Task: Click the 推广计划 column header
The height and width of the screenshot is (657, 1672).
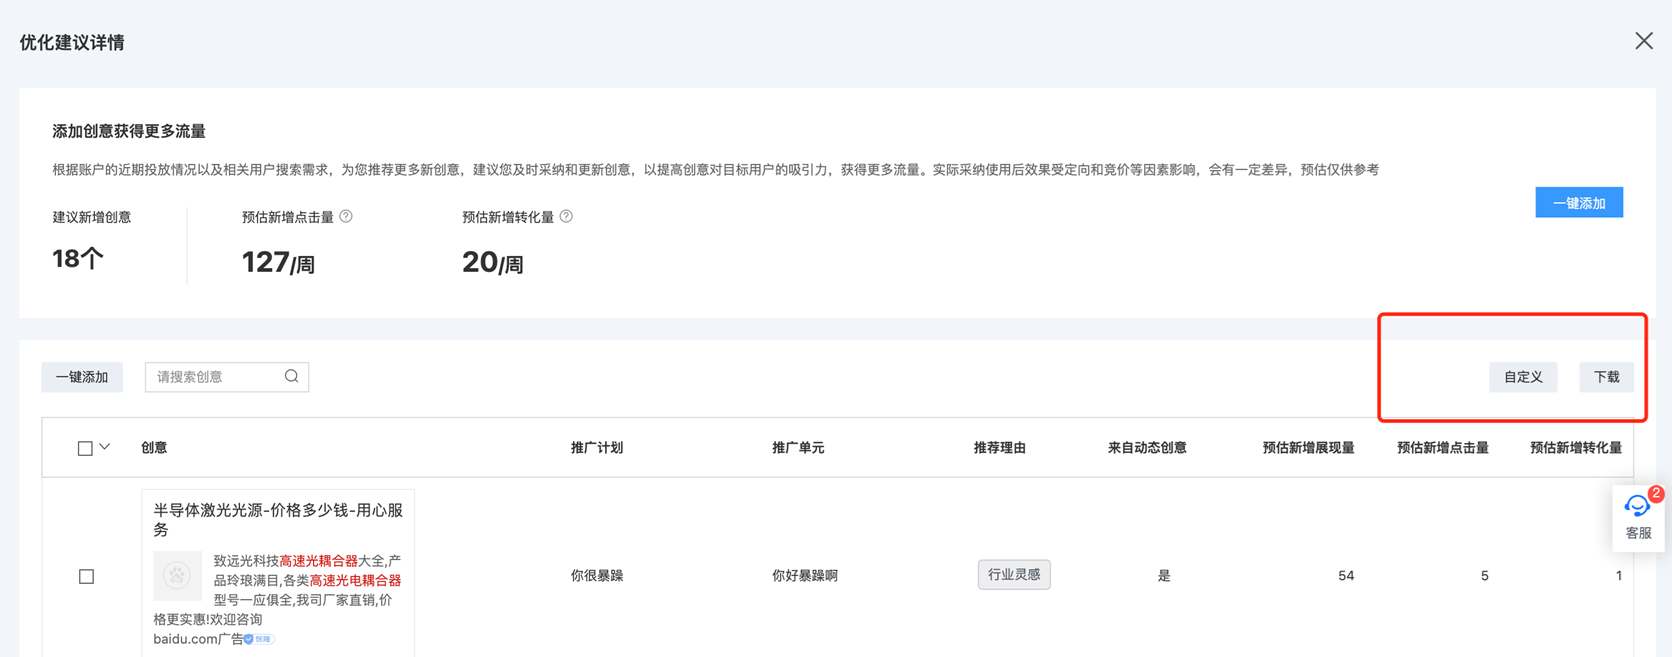Action: [597, 448]
